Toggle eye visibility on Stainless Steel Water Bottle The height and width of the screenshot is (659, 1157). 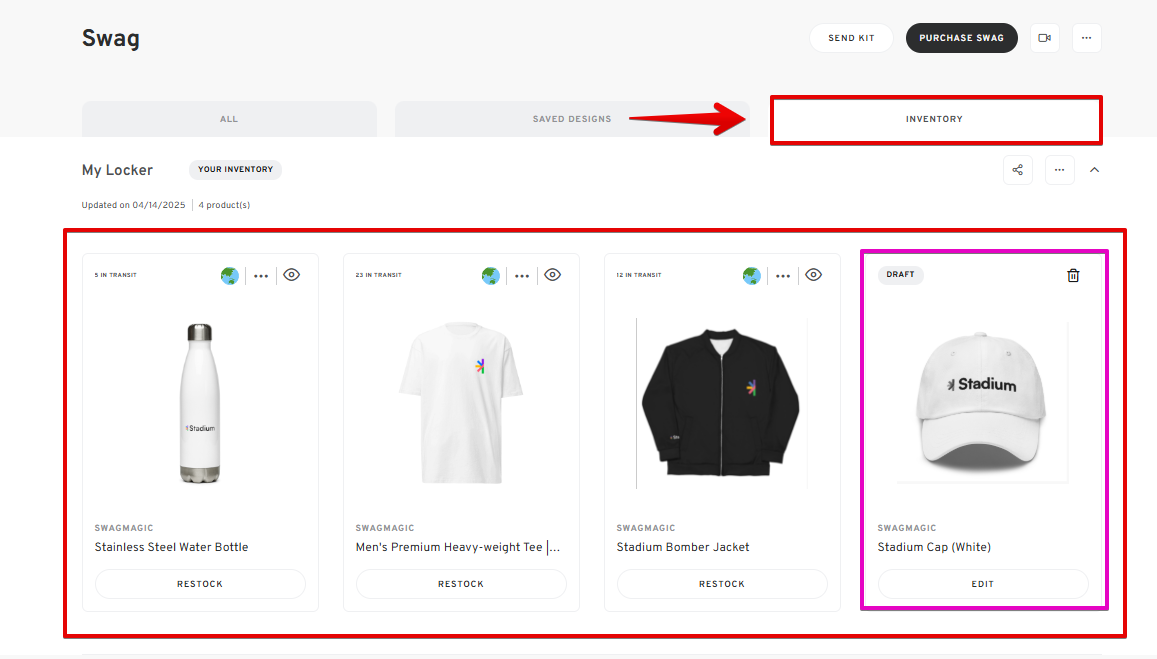(291, 275)
